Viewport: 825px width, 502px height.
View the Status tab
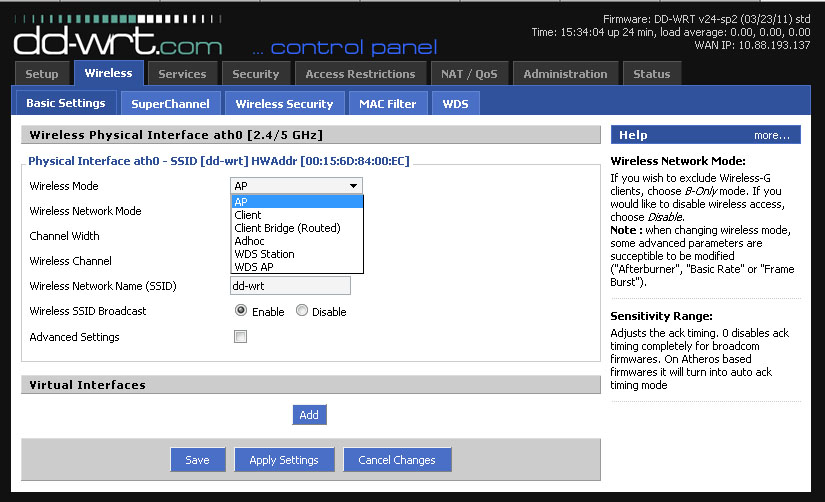point(651,74)
